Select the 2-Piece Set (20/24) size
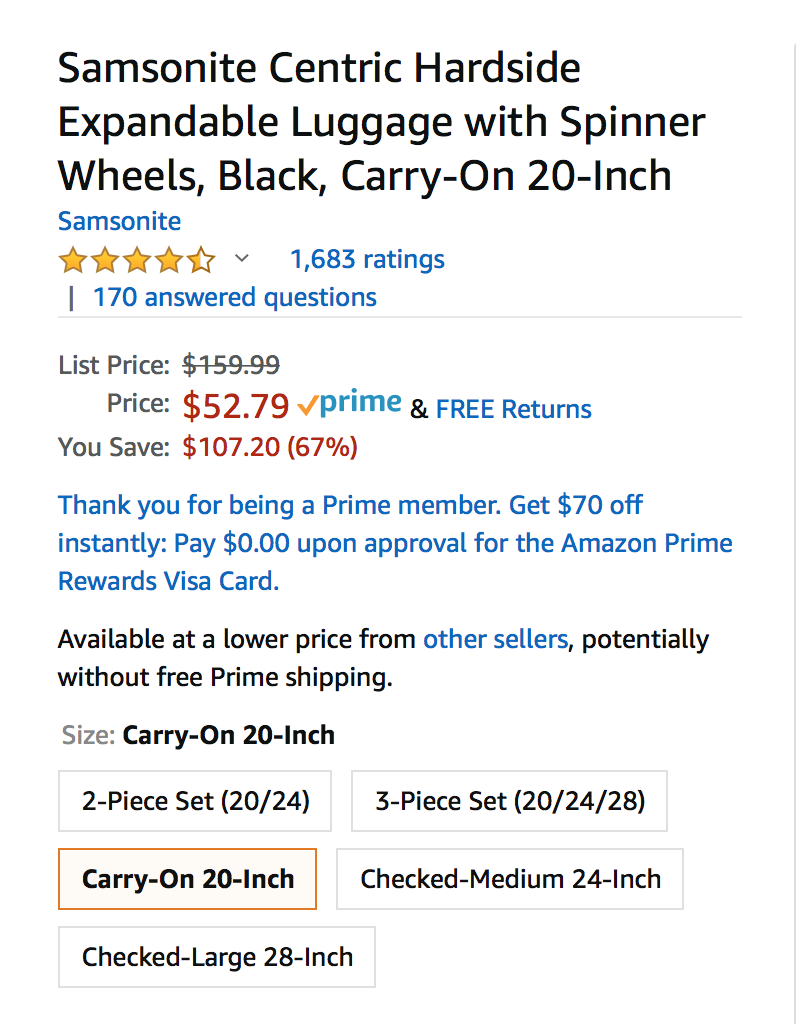The height and width of the screenshot is (1024, 796). (195, 801)
